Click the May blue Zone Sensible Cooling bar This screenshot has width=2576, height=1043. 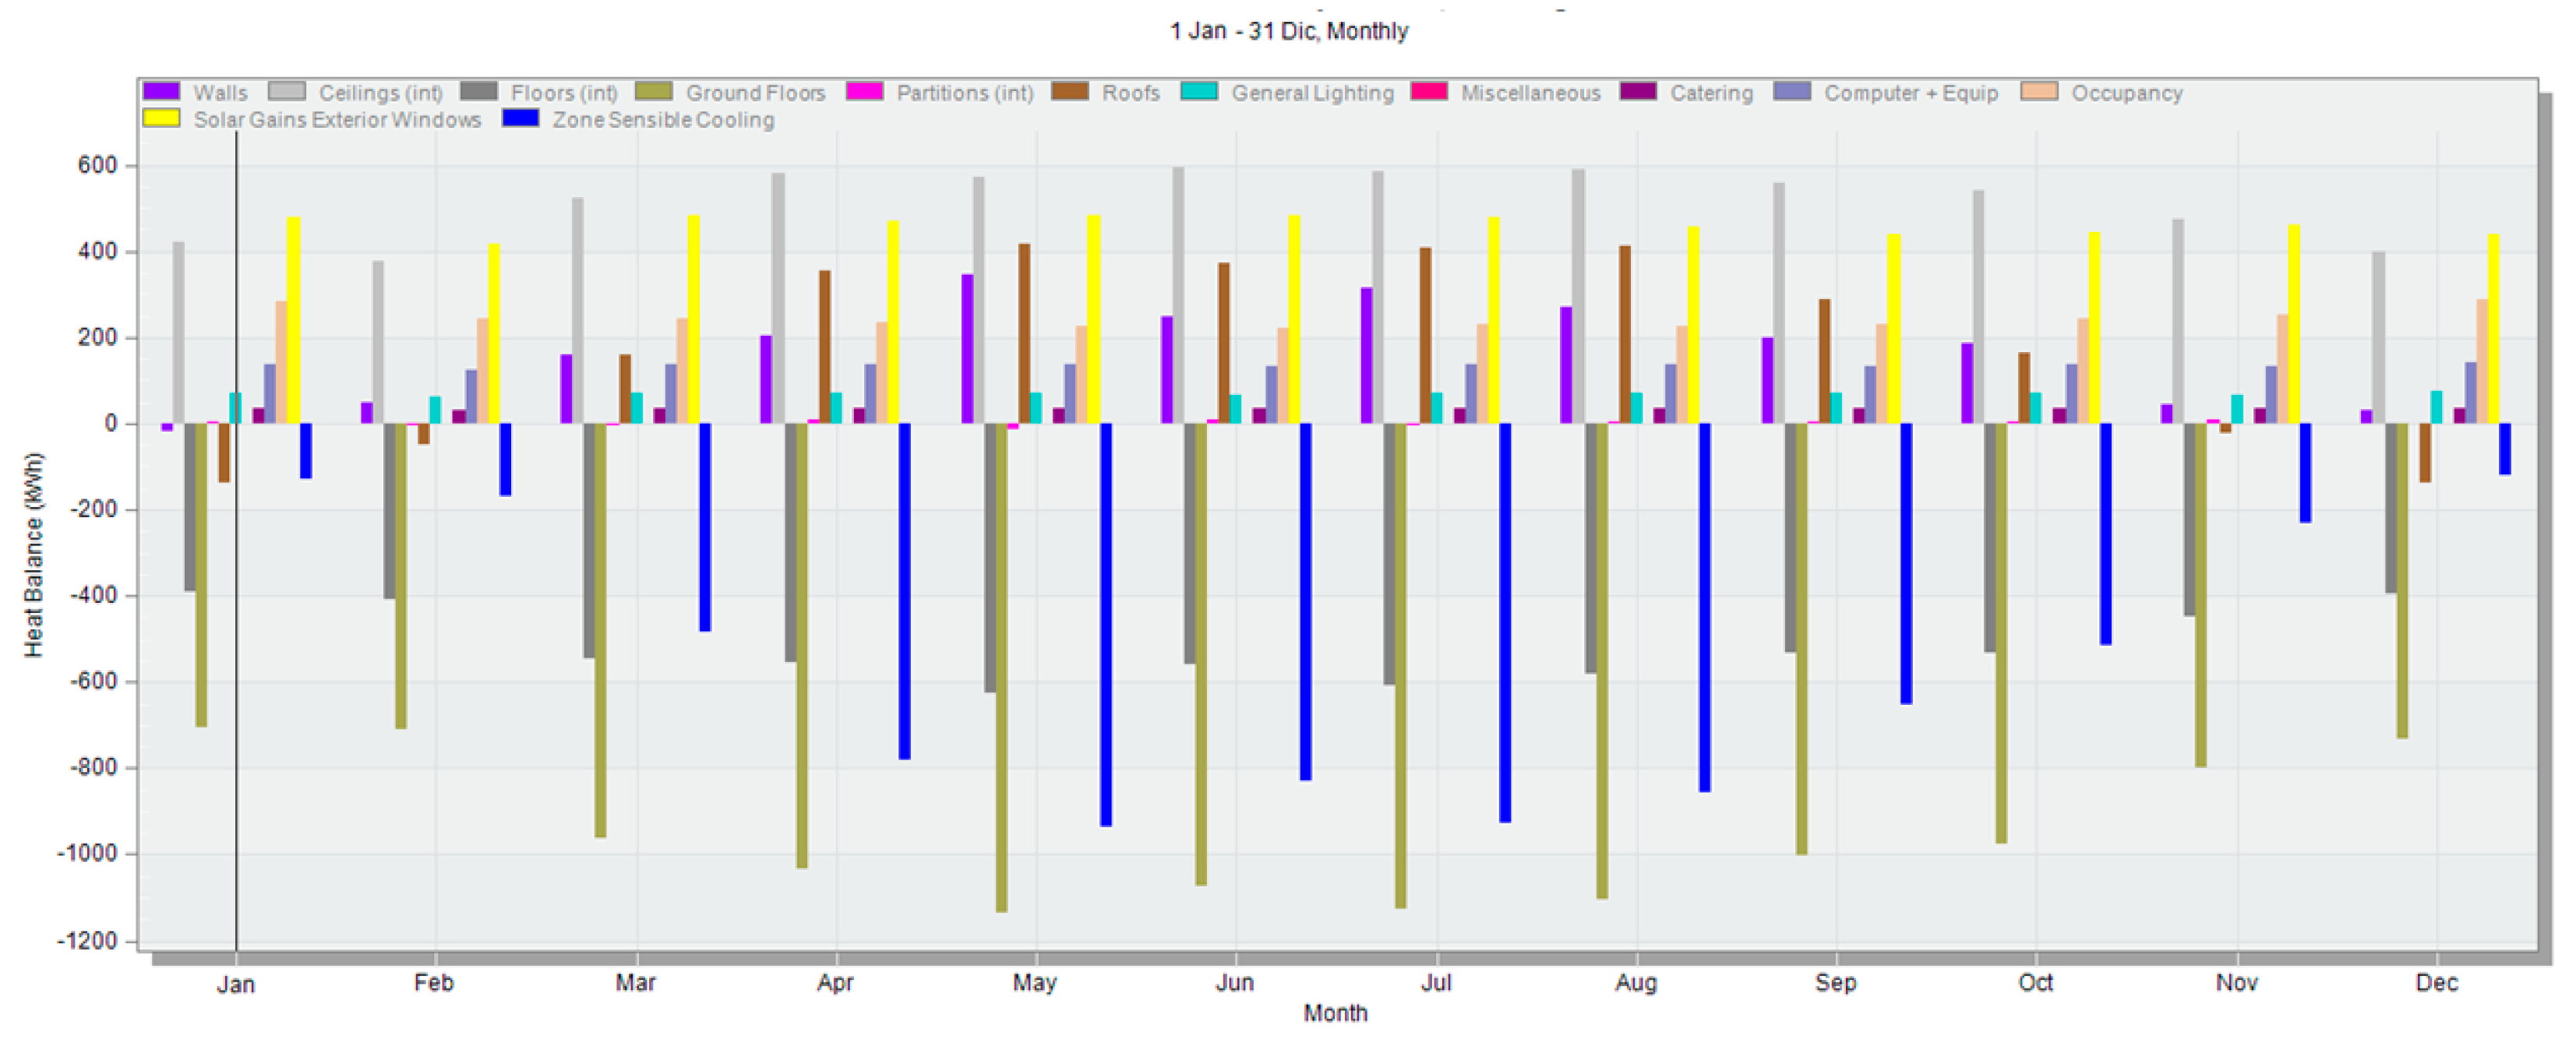point(1106,625)
